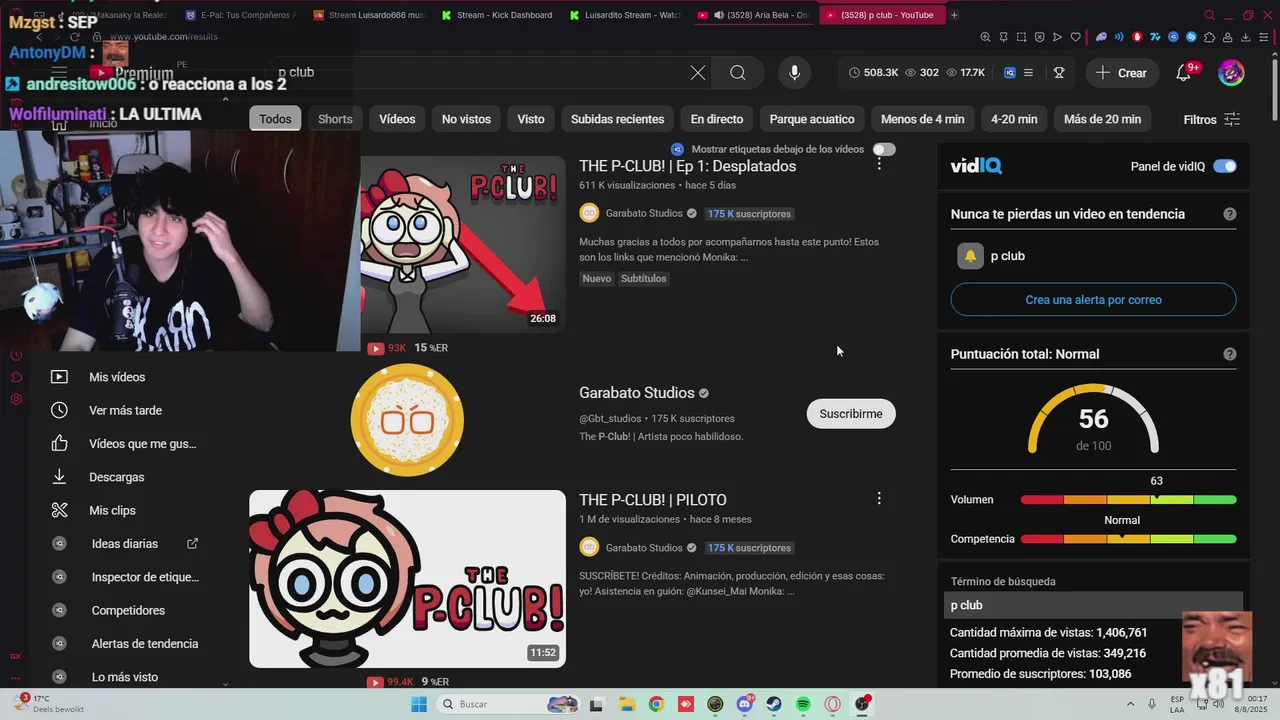Open Ver más tarde in sidebar
The width and height of the screenshot is (1280, 720).
126,410
